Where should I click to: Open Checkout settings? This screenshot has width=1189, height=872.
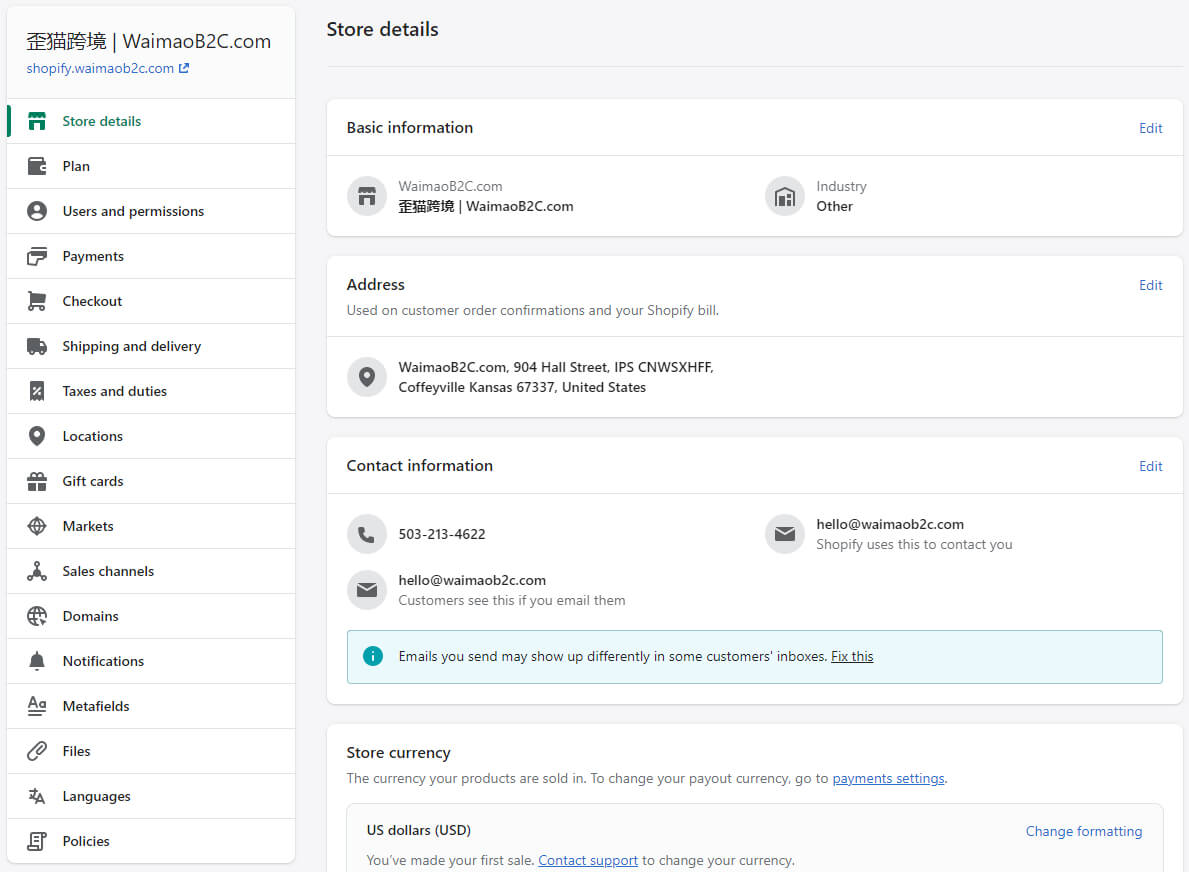point(151,301)
